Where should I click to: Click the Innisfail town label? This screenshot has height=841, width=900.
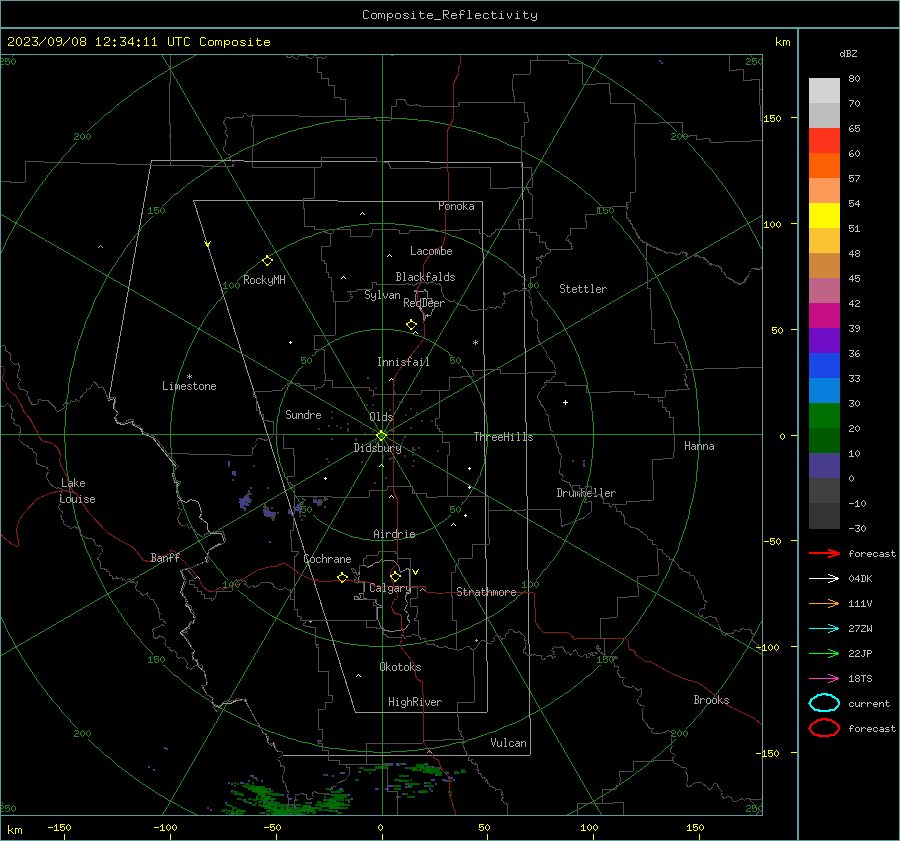(403, 362)
